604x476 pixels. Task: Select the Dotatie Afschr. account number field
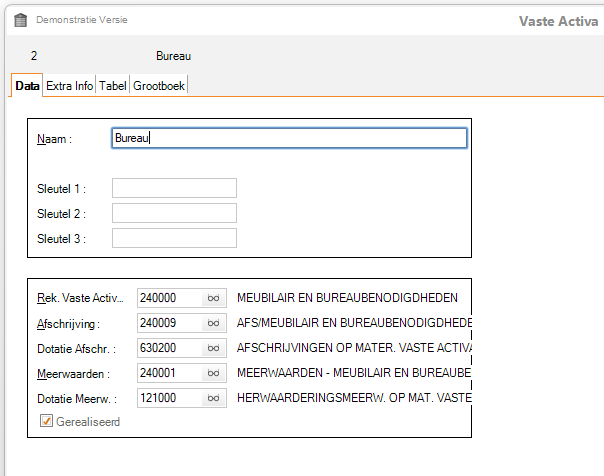(x=168, y=348)
